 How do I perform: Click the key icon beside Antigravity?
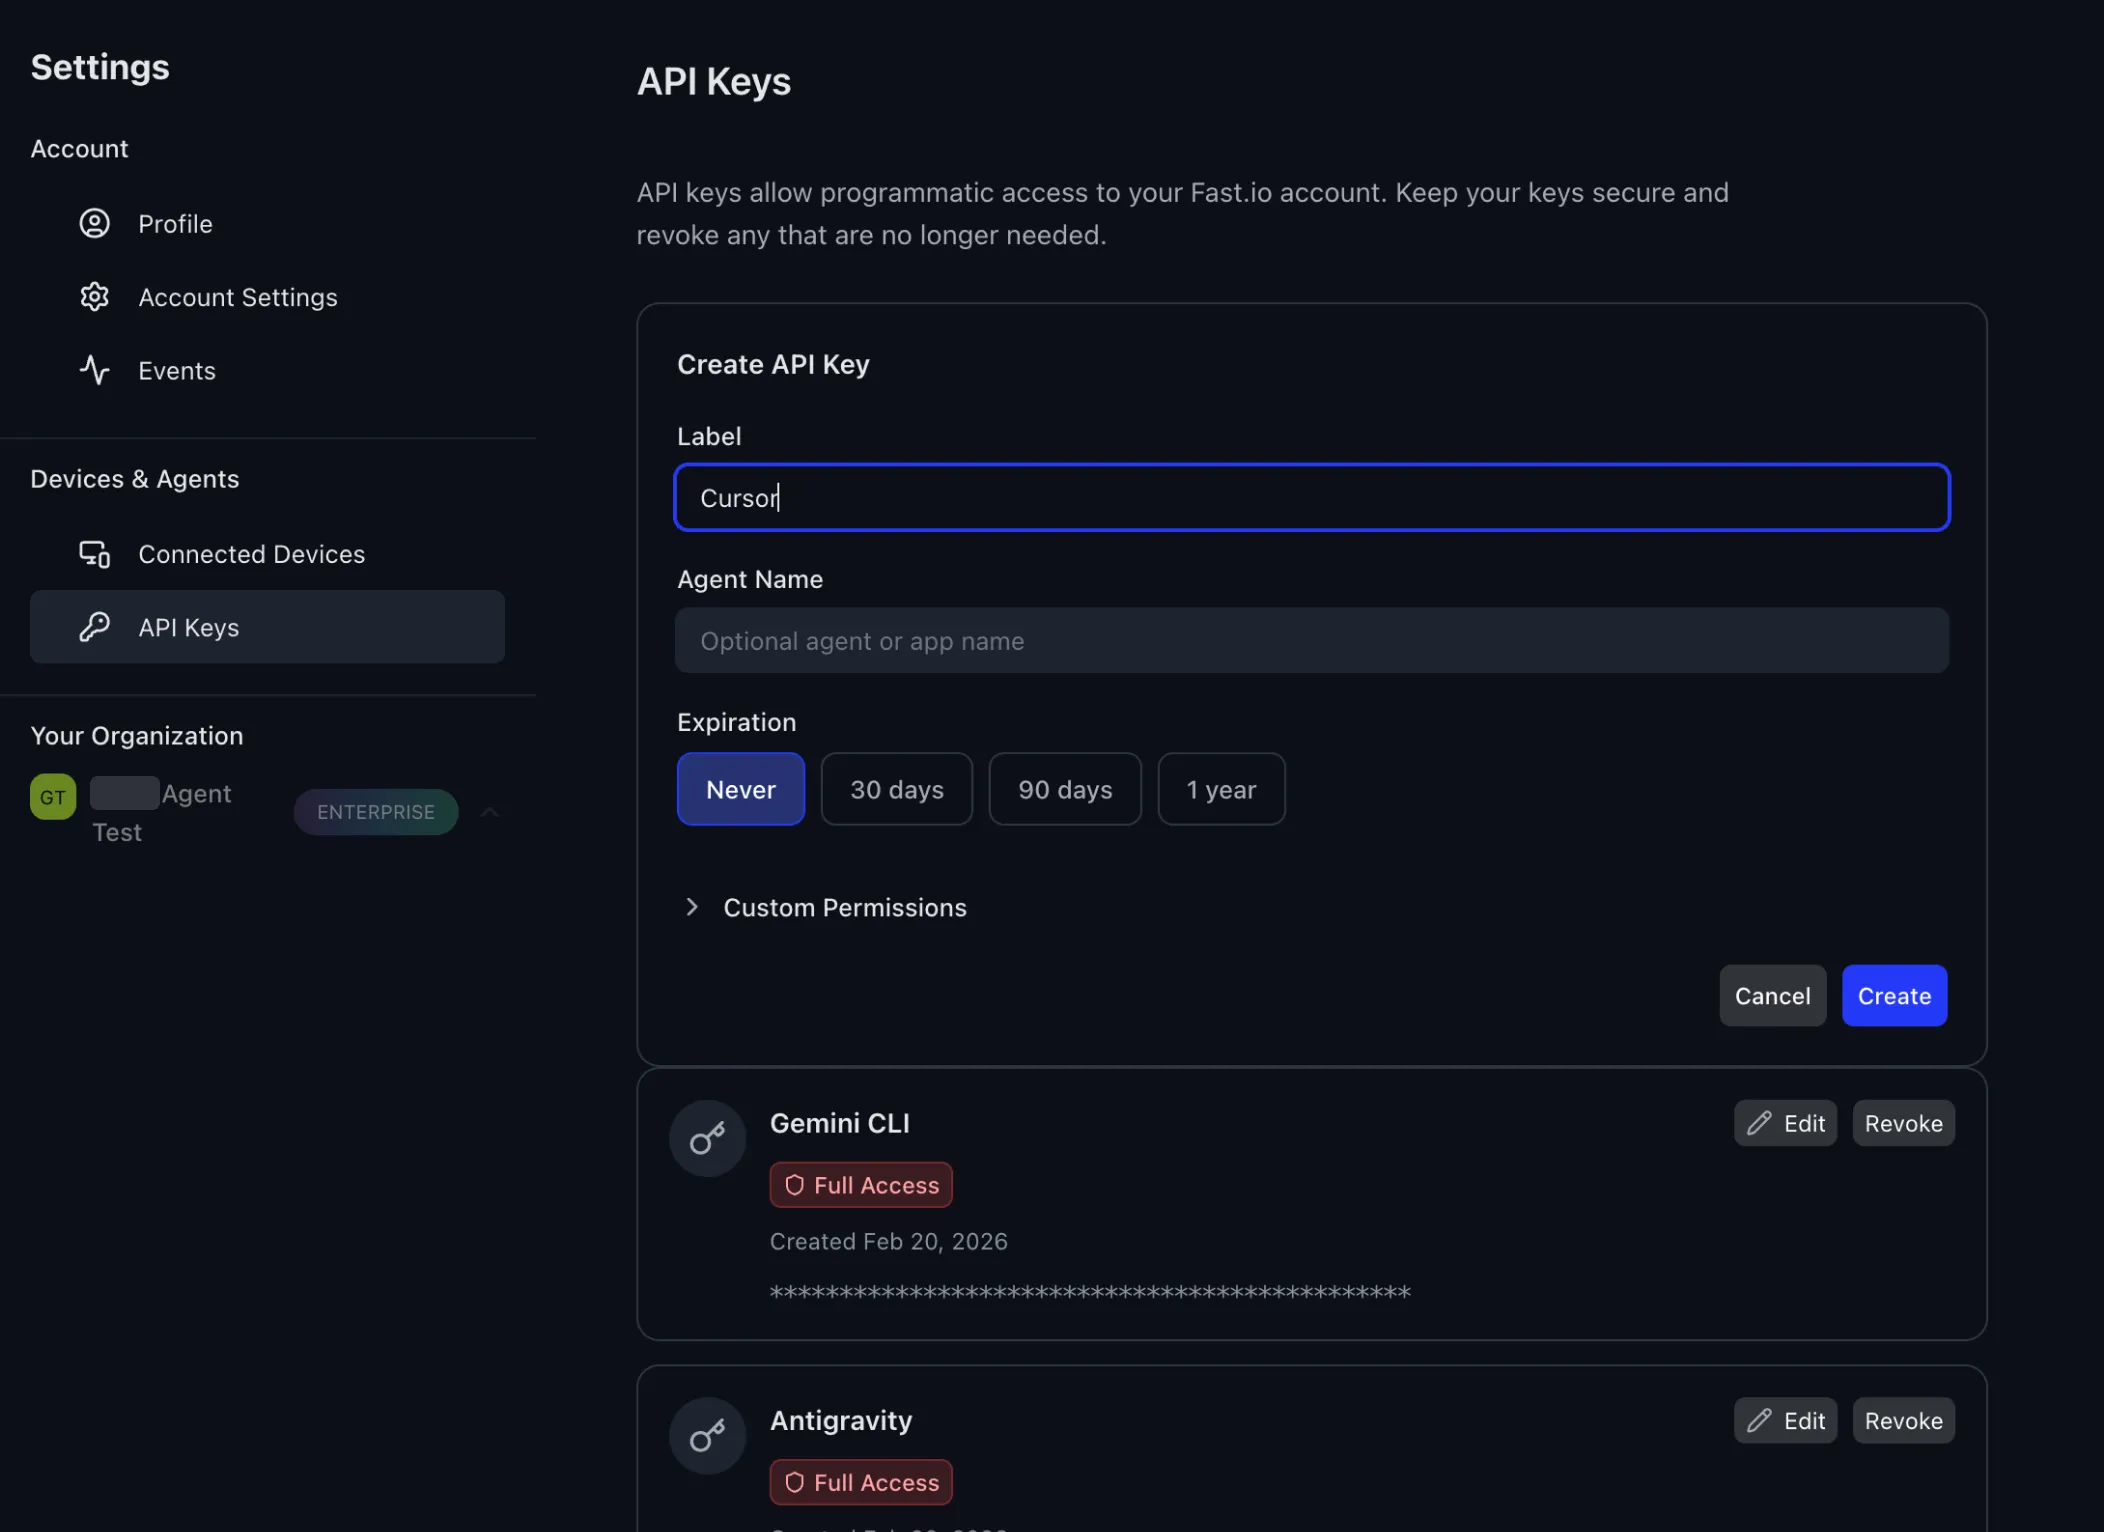706,1435
